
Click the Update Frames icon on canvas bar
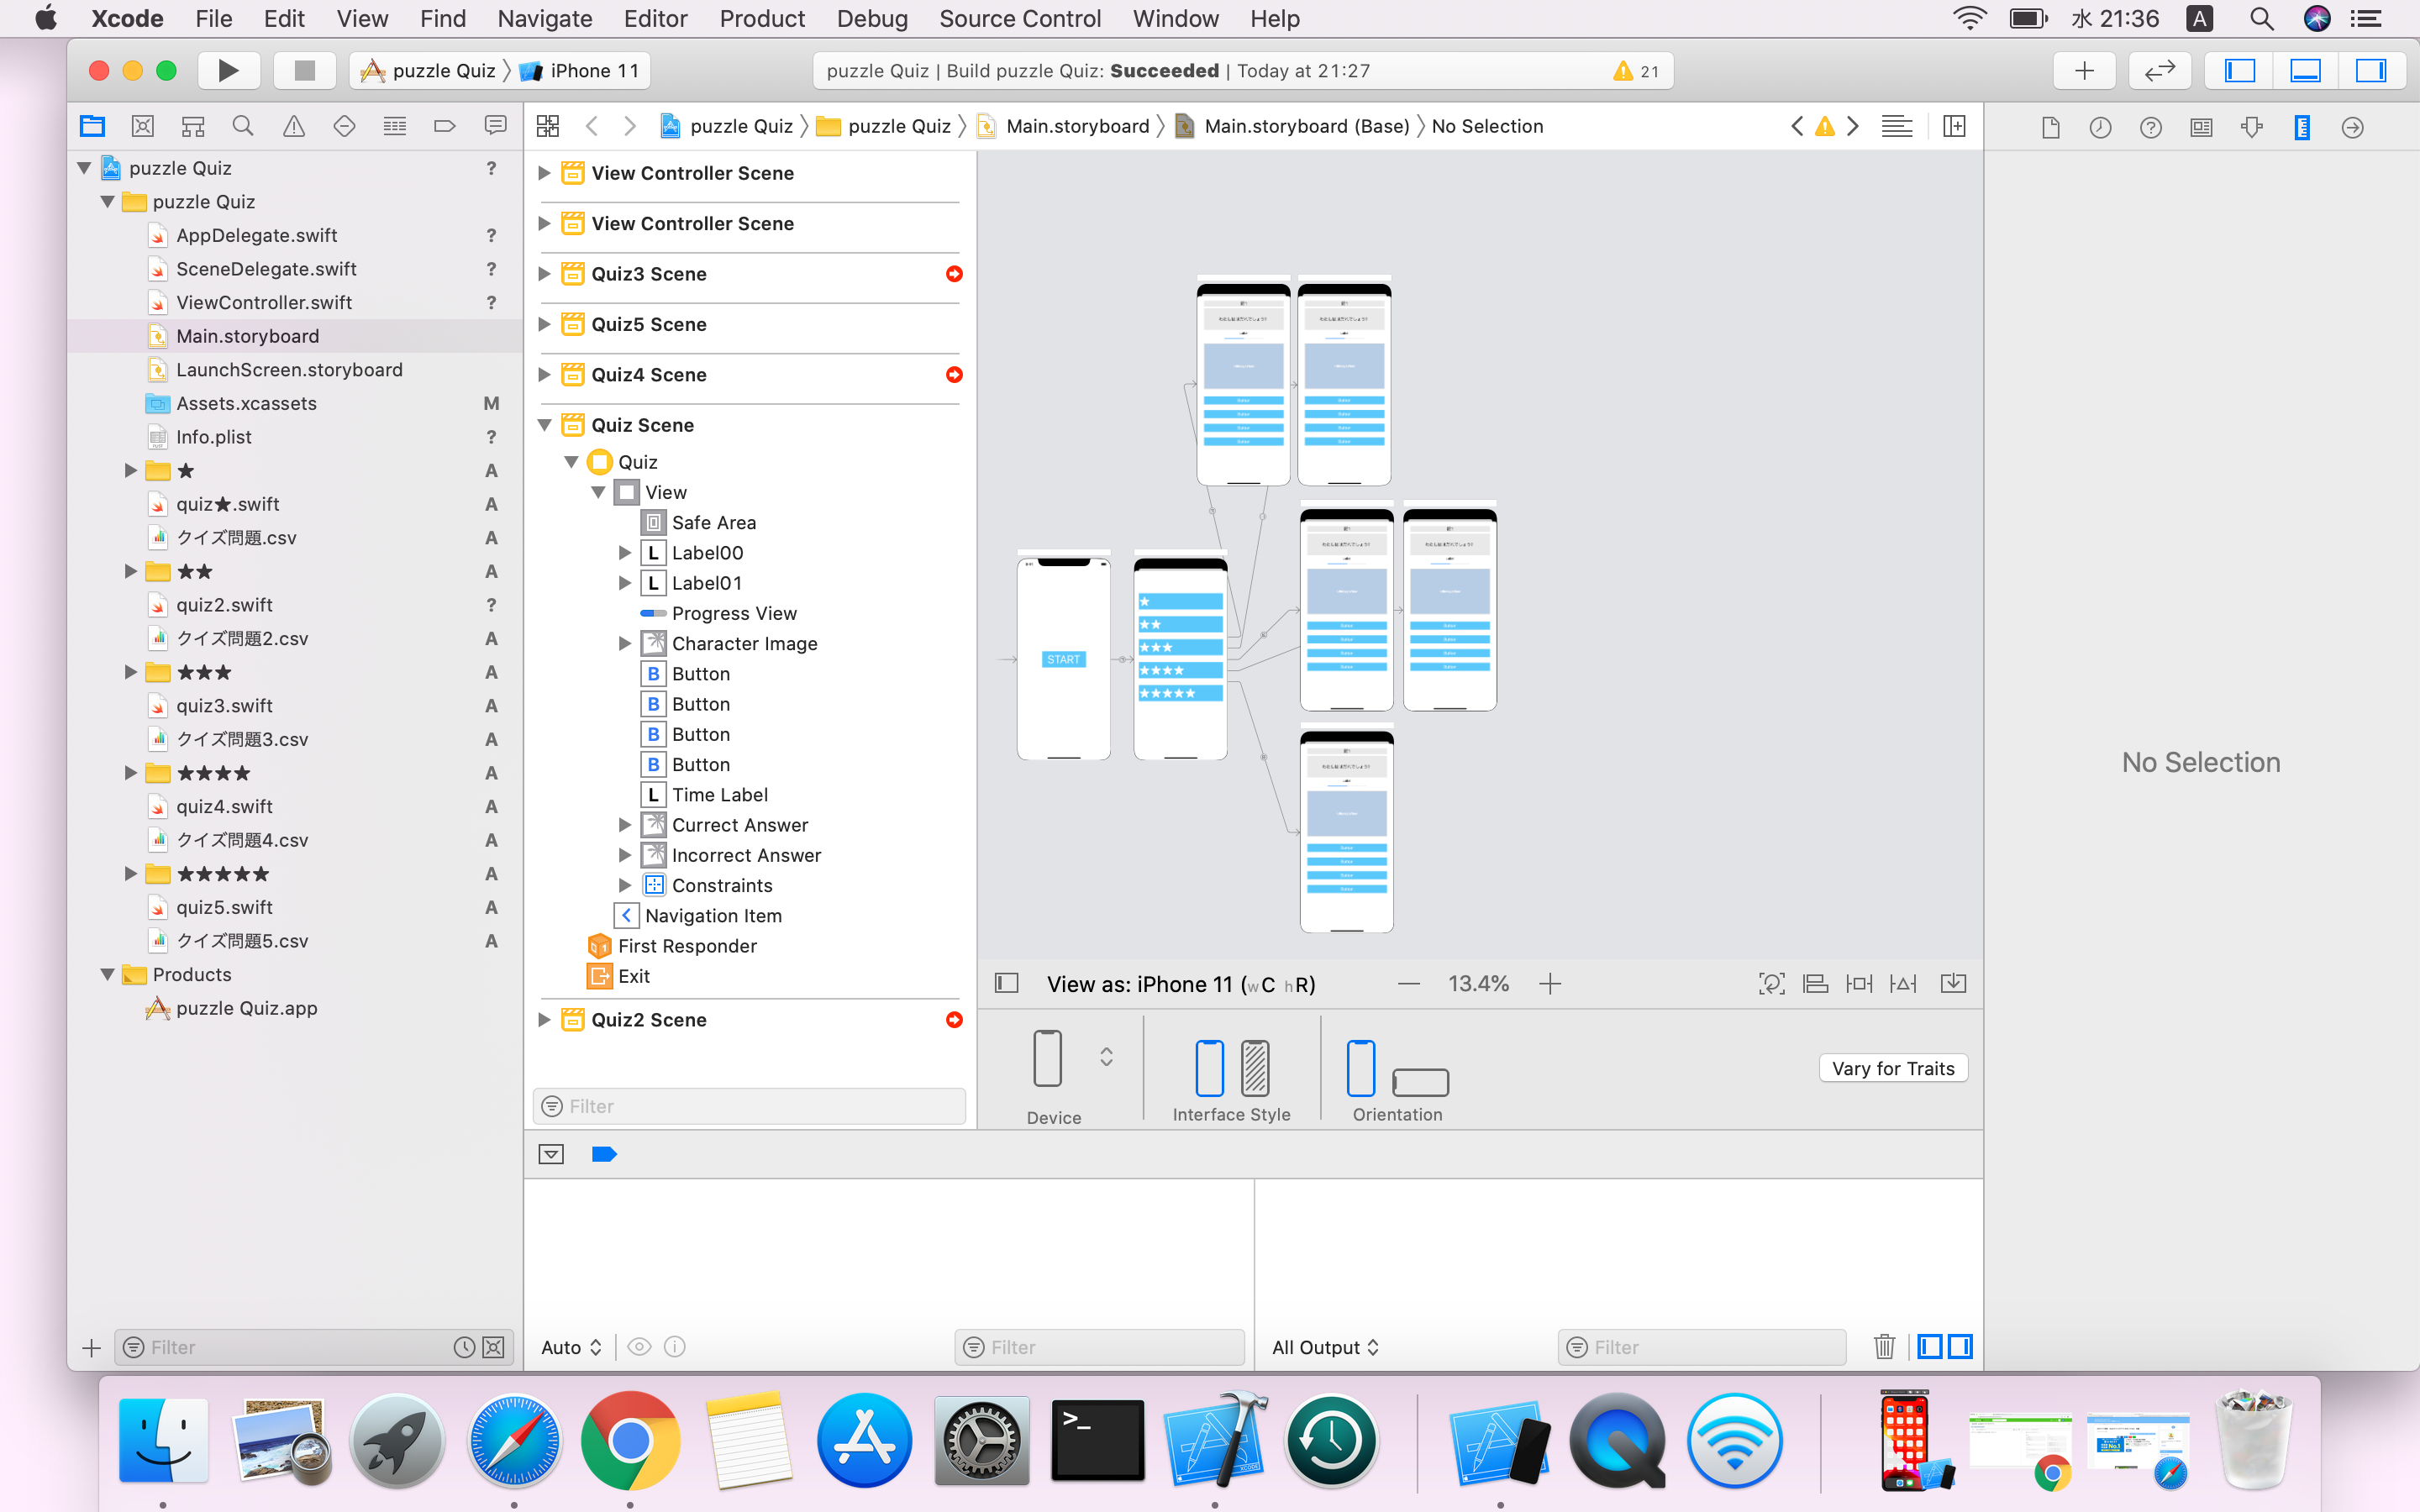[1772, 984]
